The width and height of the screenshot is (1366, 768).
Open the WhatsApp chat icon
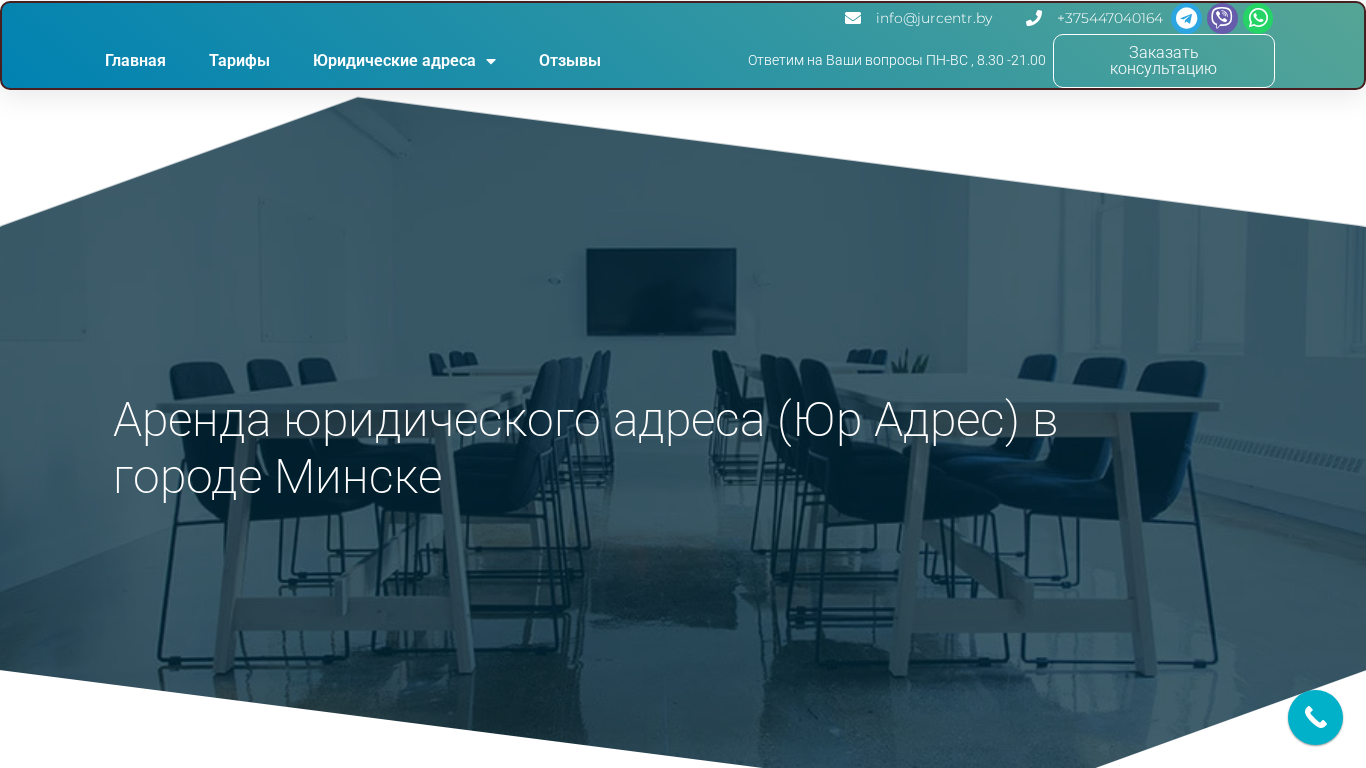point(1258,18)
